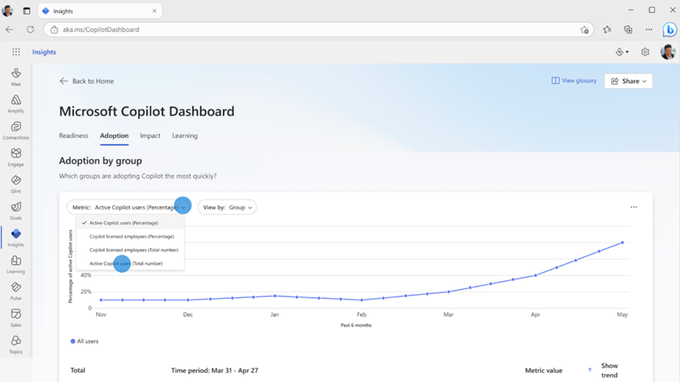Open tab actions menu icon
The width and height of the screenshot is (680, 382).
26,11
